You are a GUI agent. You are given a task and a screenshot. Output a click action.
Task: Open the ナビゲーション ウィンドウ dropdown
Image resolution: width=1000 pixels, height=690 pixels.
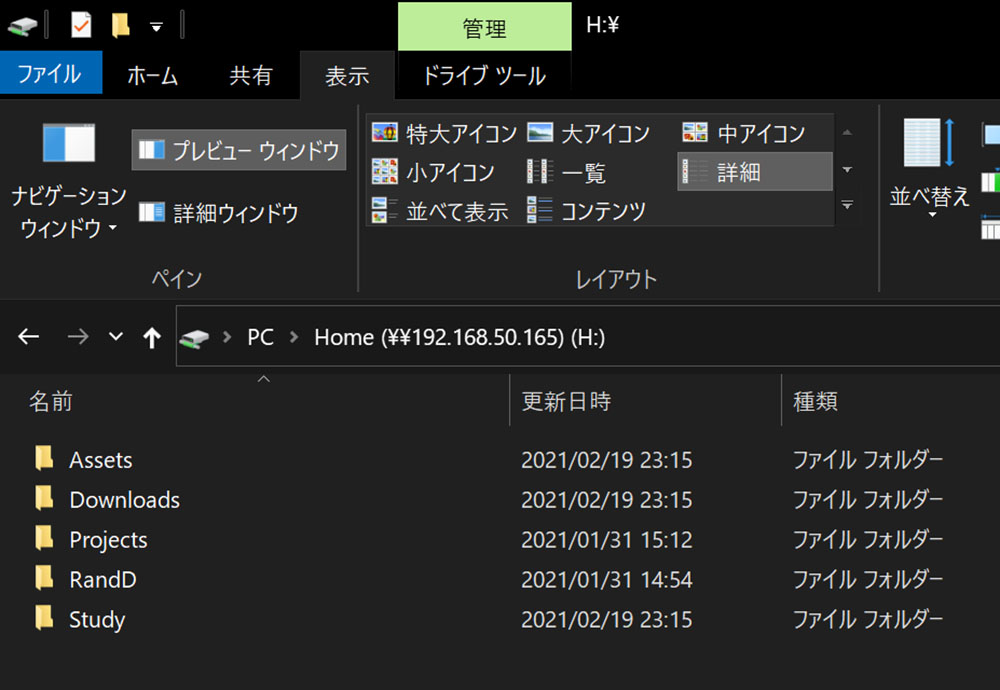click(x=69, y=212)
